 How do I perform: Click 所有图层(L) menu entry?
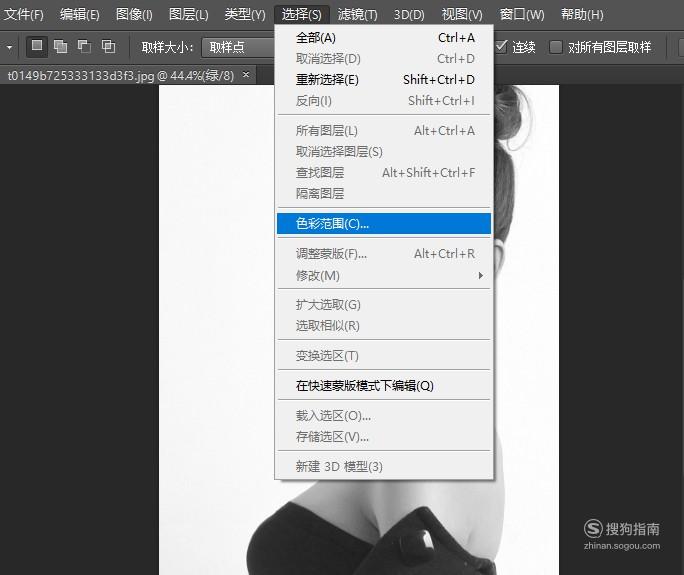384,130
